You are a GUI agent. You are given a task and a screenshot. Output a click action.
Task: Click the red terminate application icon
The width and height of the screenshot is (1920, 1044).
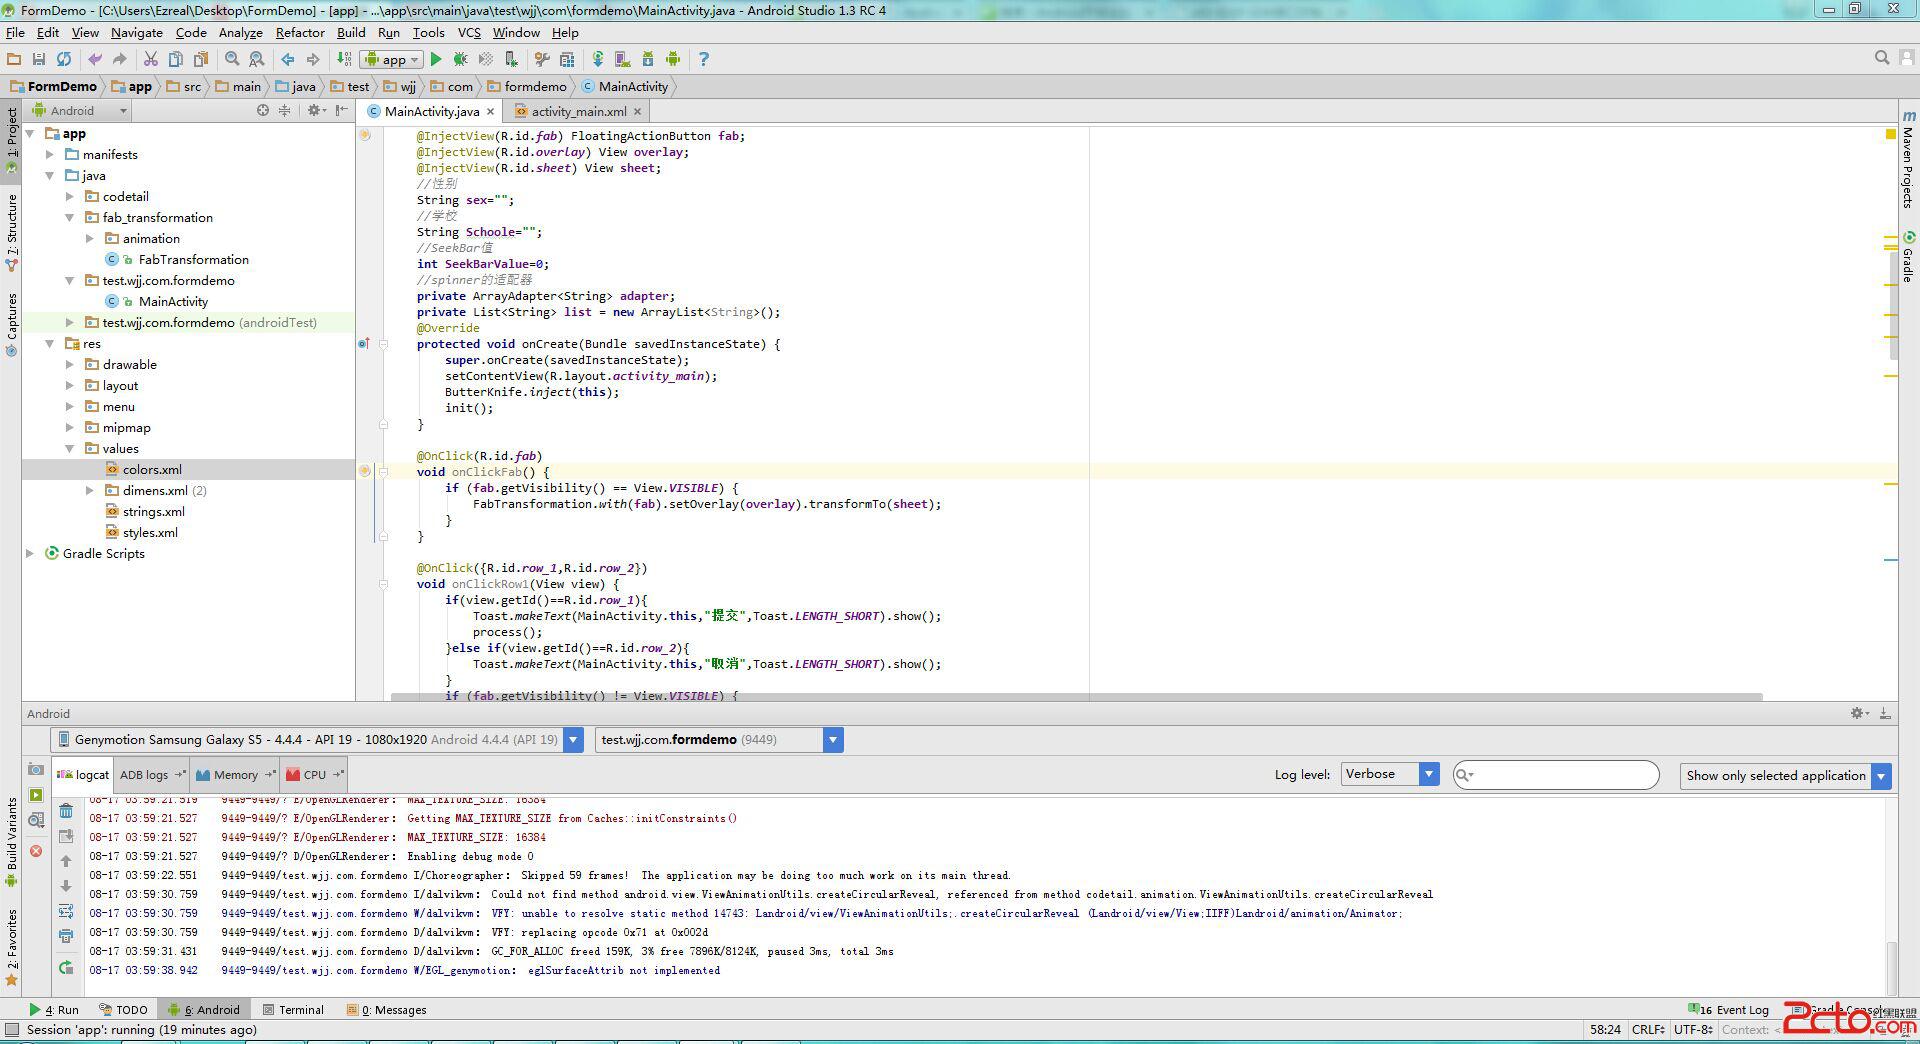(36, 851)
